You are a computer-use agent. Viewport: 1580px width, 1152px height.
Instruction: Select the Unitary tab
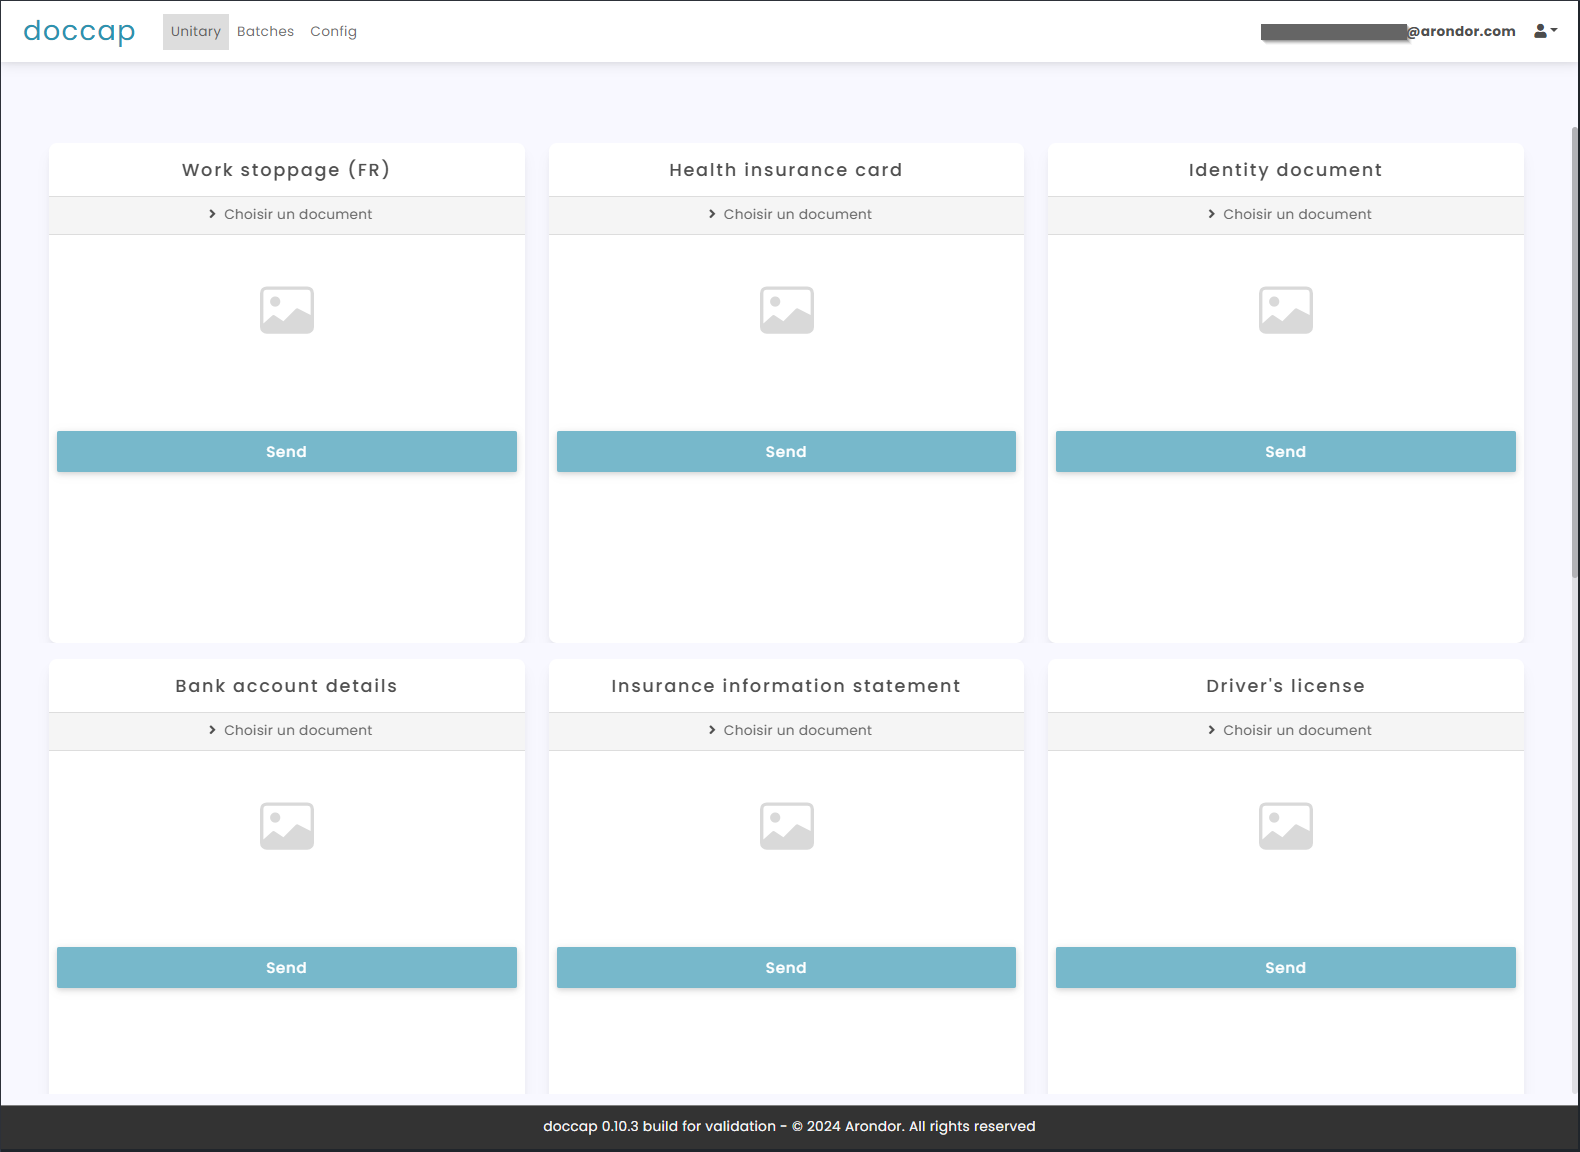[x=195, y=32]
